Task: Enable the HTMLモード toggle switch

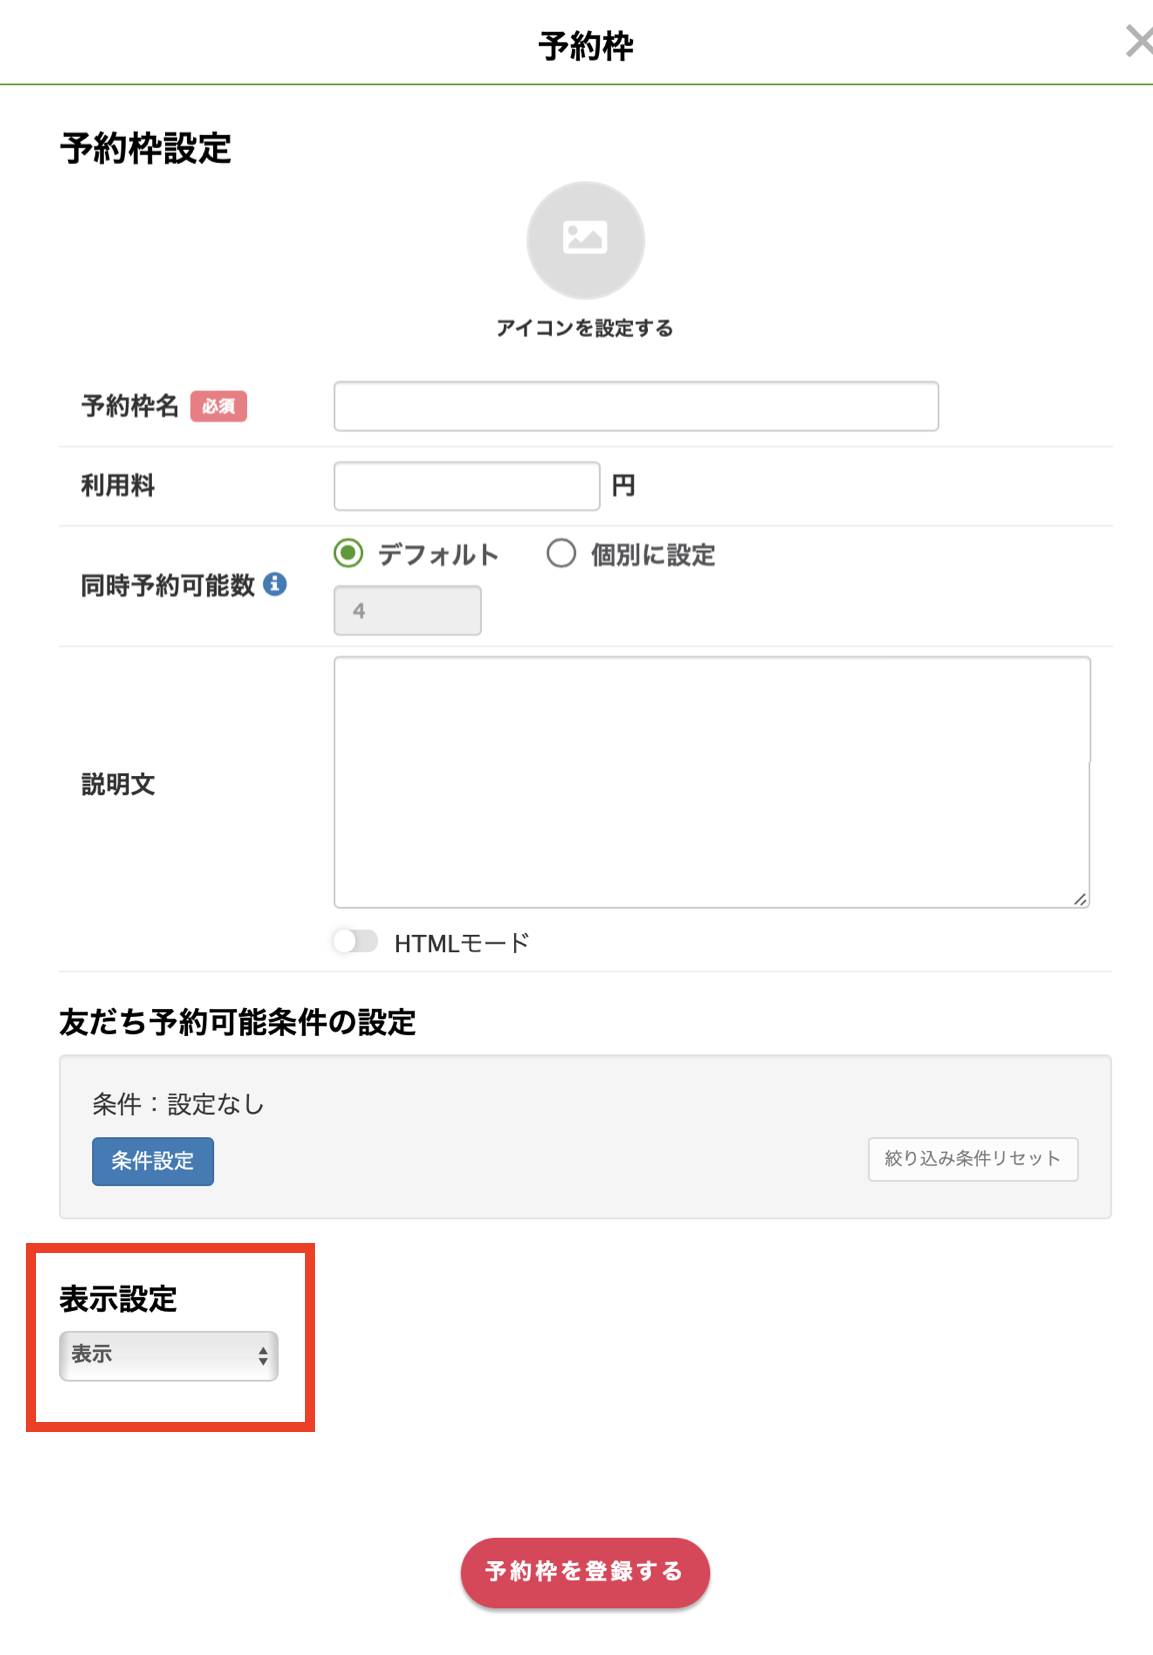Action: point(355,942)
